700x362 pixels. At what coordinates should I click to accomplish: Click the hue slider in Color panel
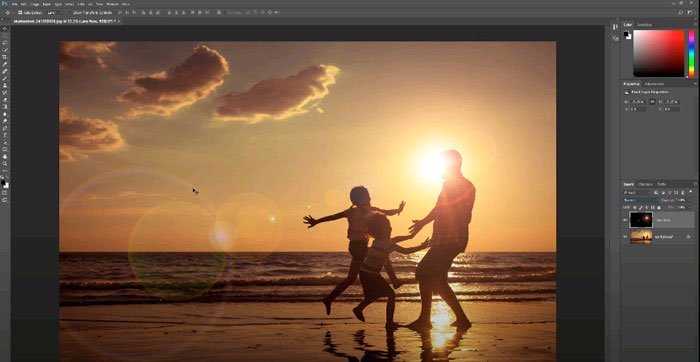point(692,54)
